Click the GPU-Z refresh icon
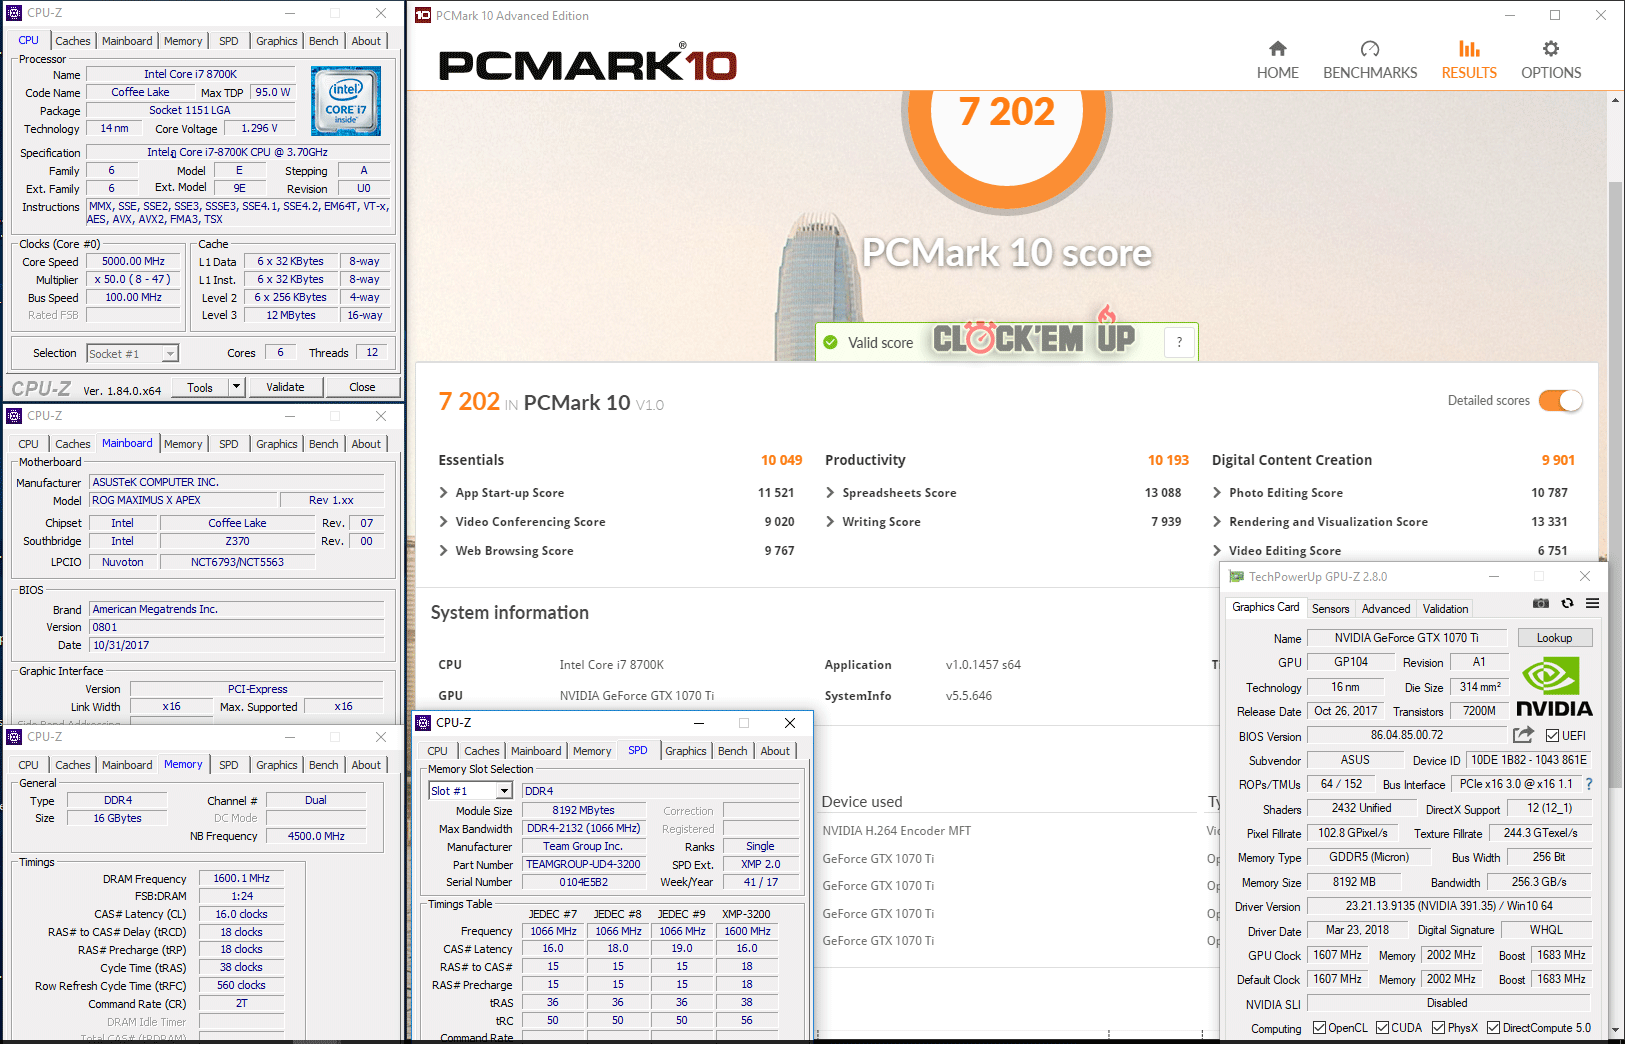This screenshot has height=1044, width=1625. pyautogui.click(x=1567, y=603)
